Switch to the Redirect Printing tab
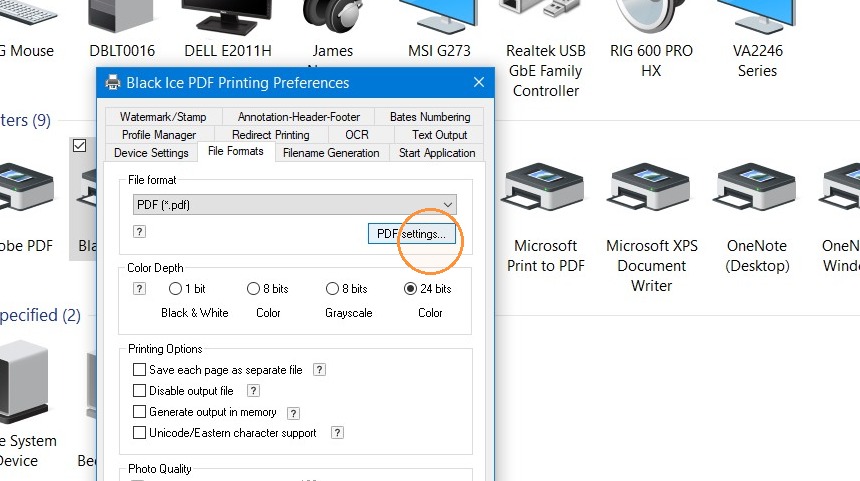This screenshot has height=481, width=860. coord(271,135)
